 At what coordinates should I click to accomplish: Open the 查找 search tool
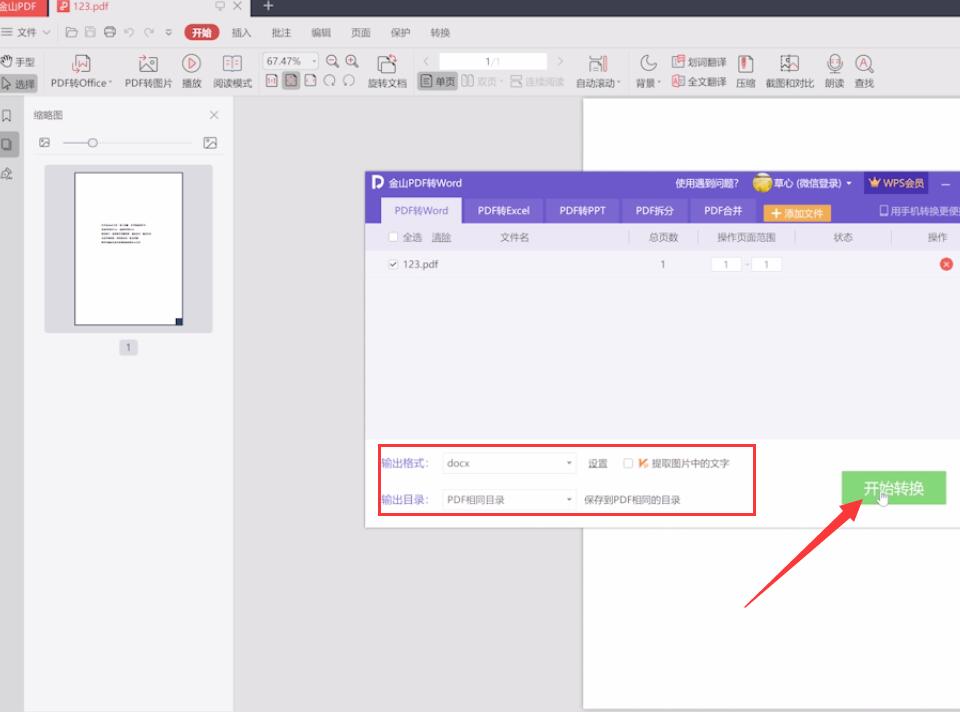pos(864,72)
